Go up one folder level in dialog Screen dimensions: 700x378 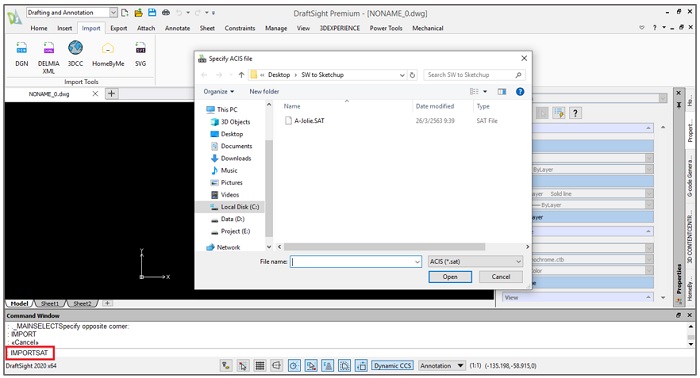pos(241,75)
